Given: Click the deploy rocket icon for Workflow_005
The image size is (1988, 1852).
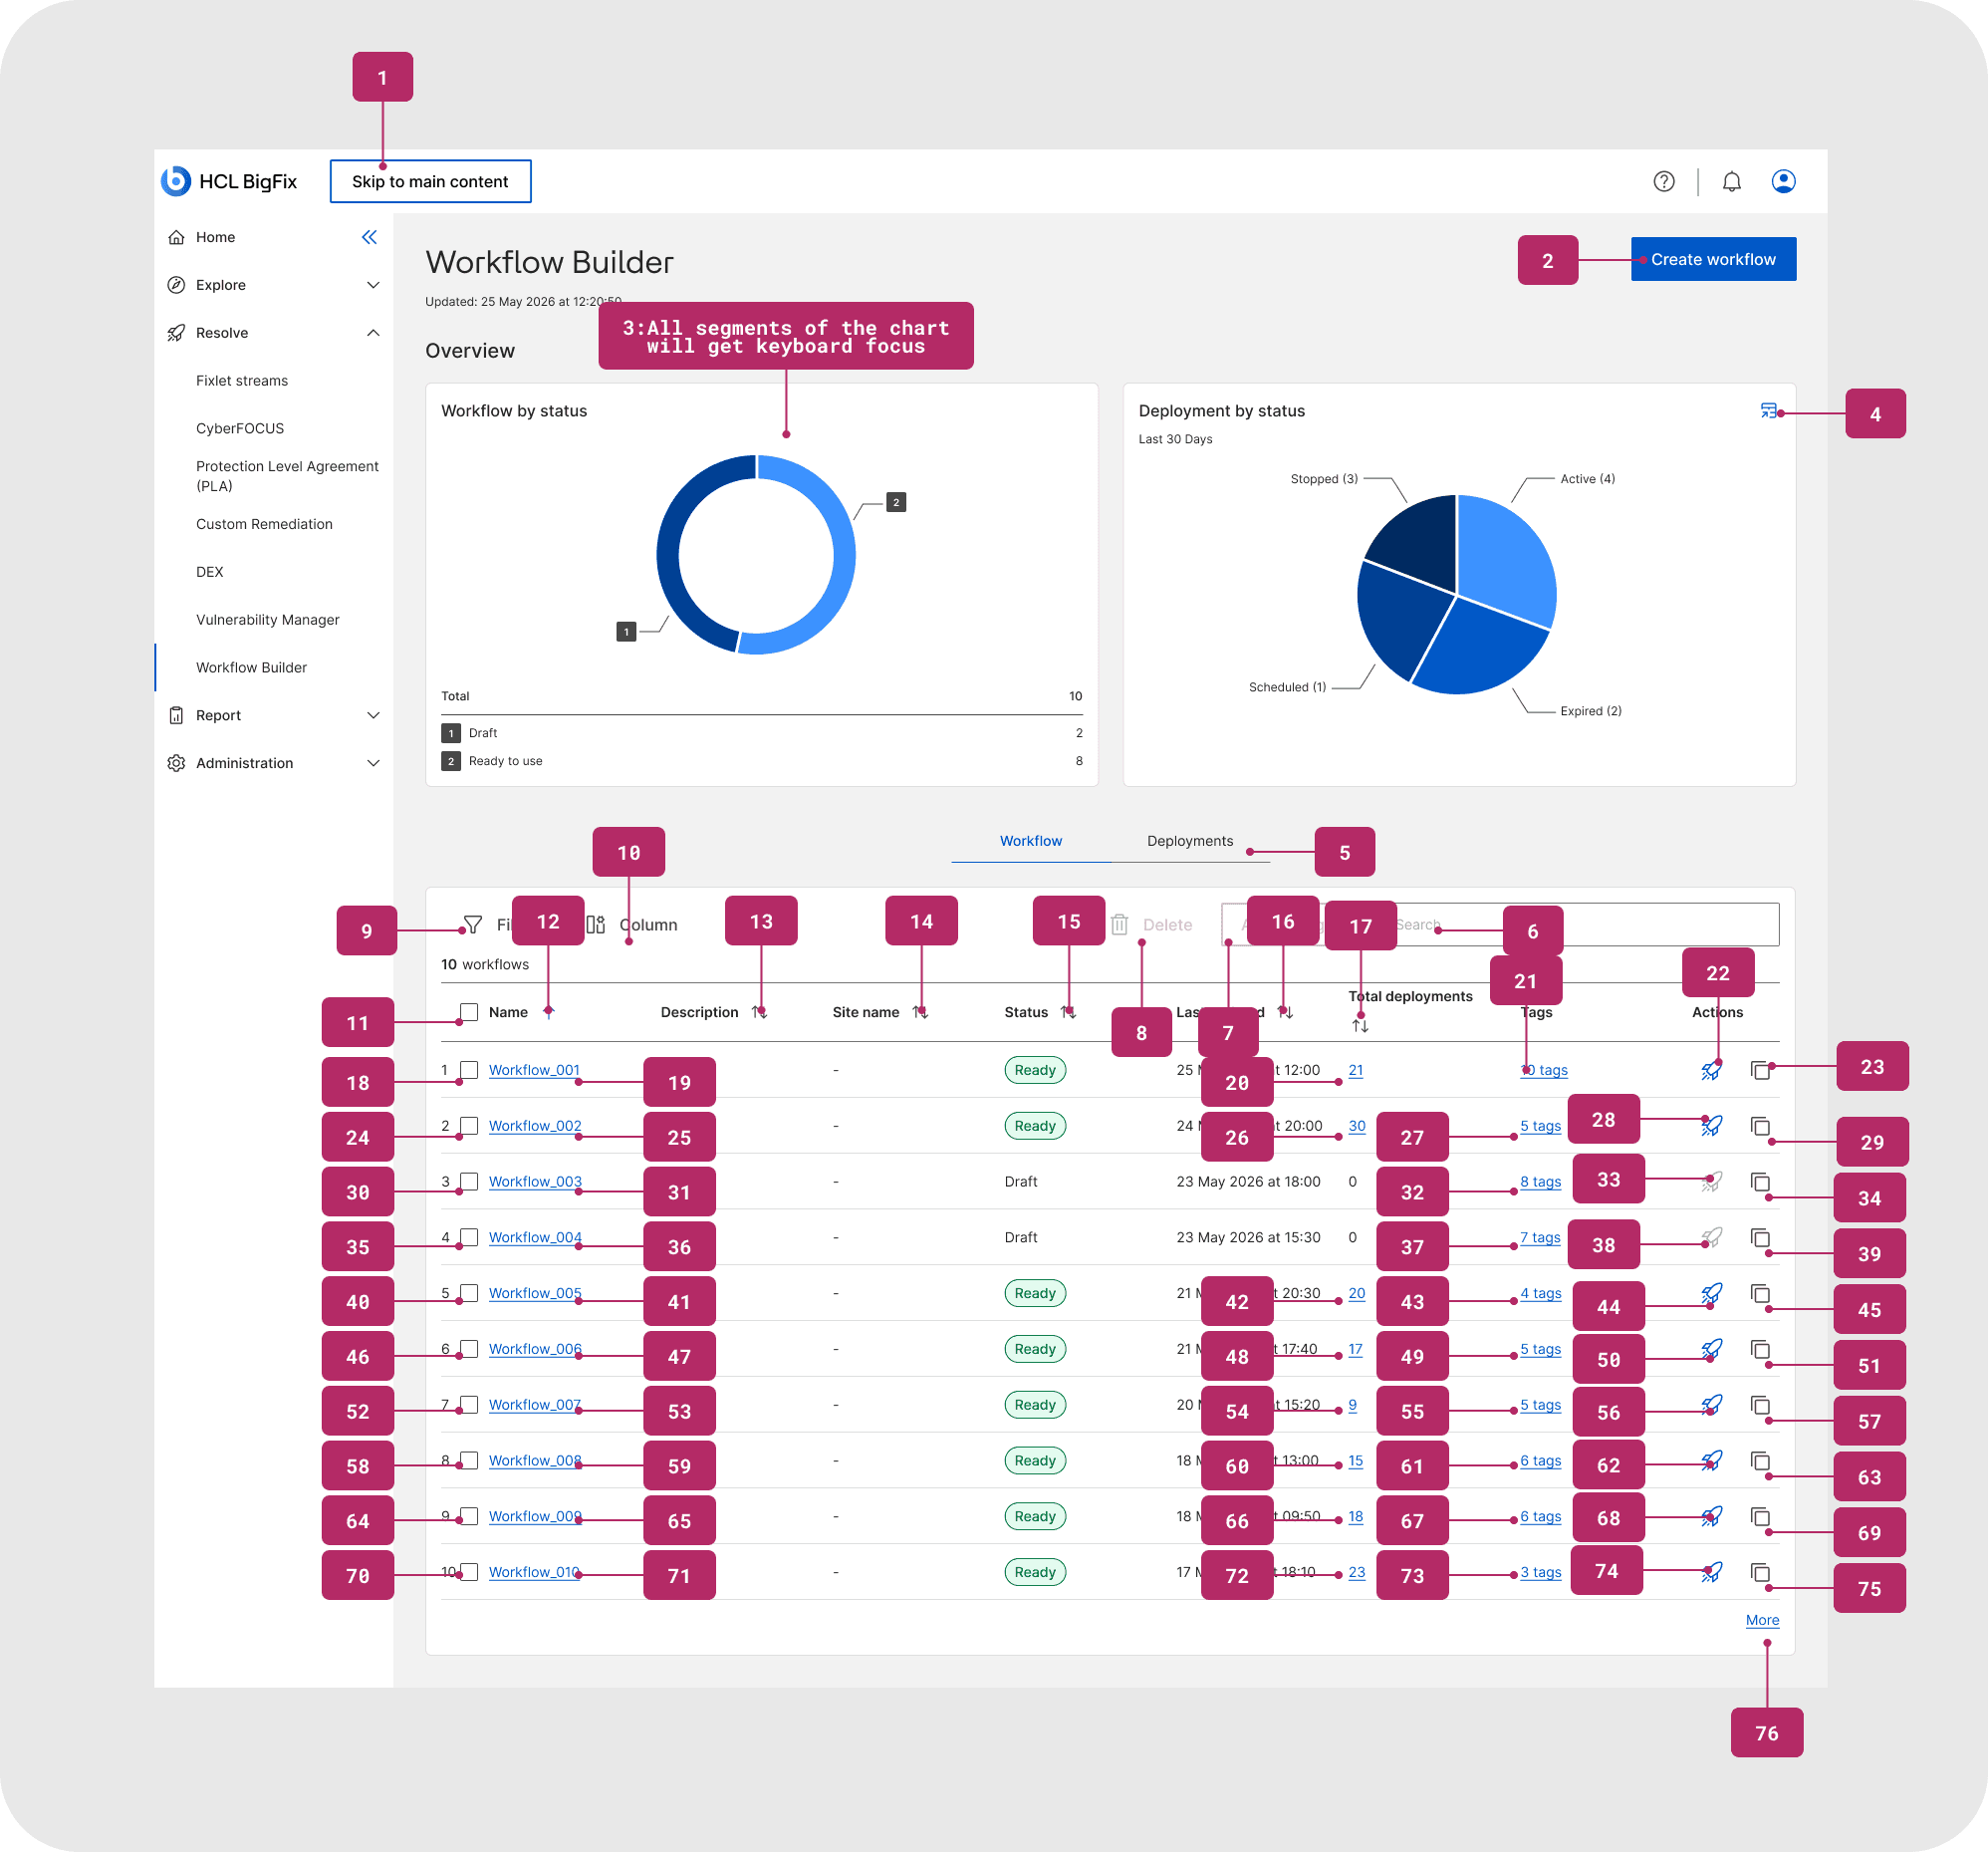Looking at the screenshot, I should pyautogui.click(x=1712, y=1294).
